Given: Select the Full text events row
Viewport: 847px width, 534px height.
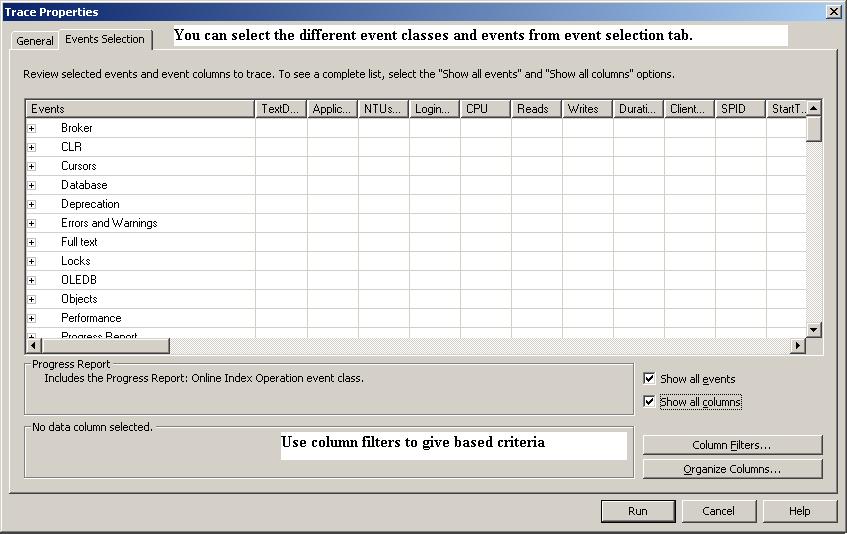Looking at the screenshot, I should click(x=79, y=242).
